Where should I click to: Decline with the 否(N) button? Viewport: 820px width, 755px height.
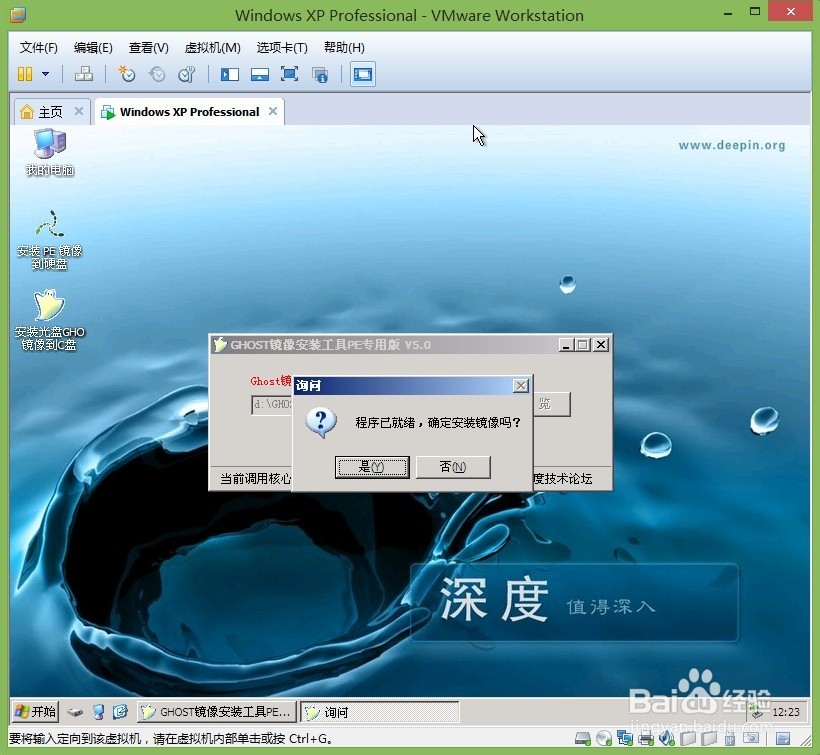453,467
